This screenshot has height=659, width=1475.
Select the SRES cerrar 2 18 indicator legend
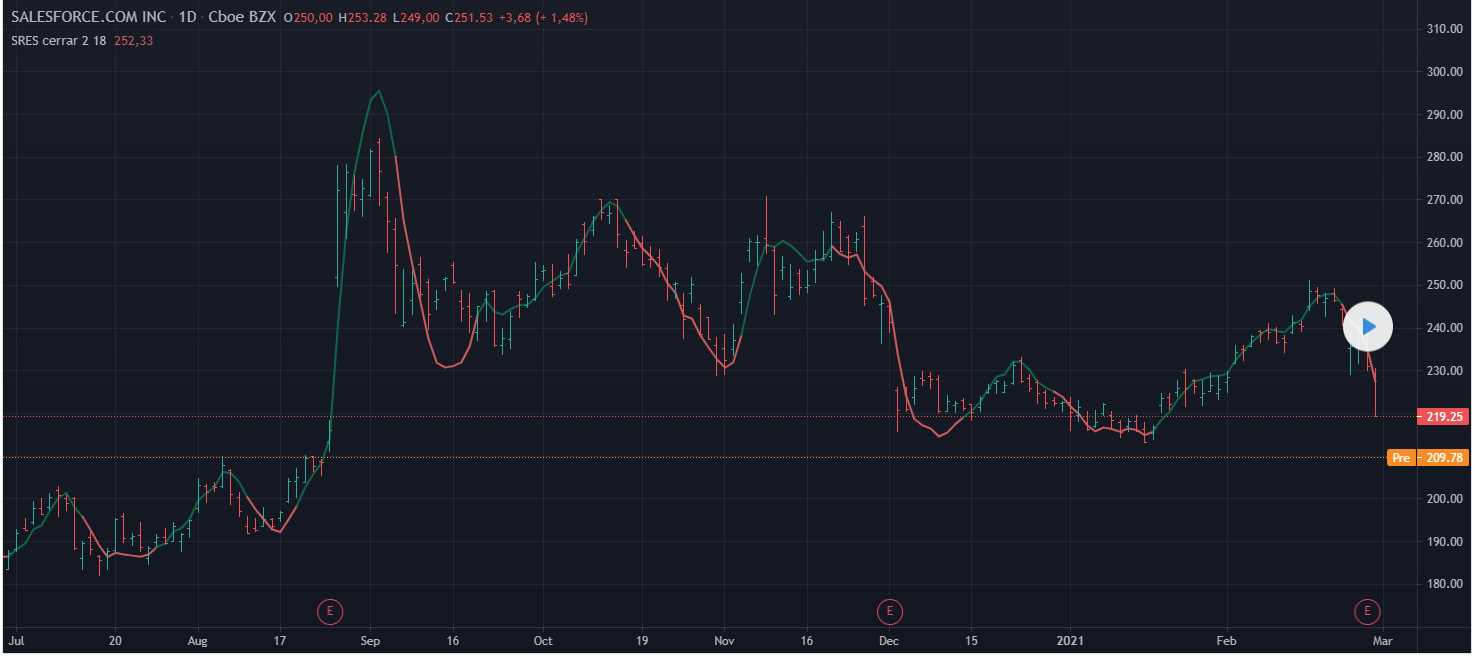[59, 40]
